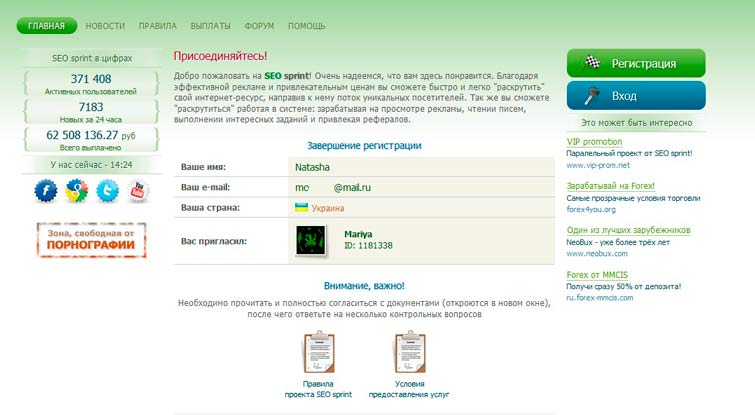
Task: Open the Новости menu item
Action: (105, 26)
